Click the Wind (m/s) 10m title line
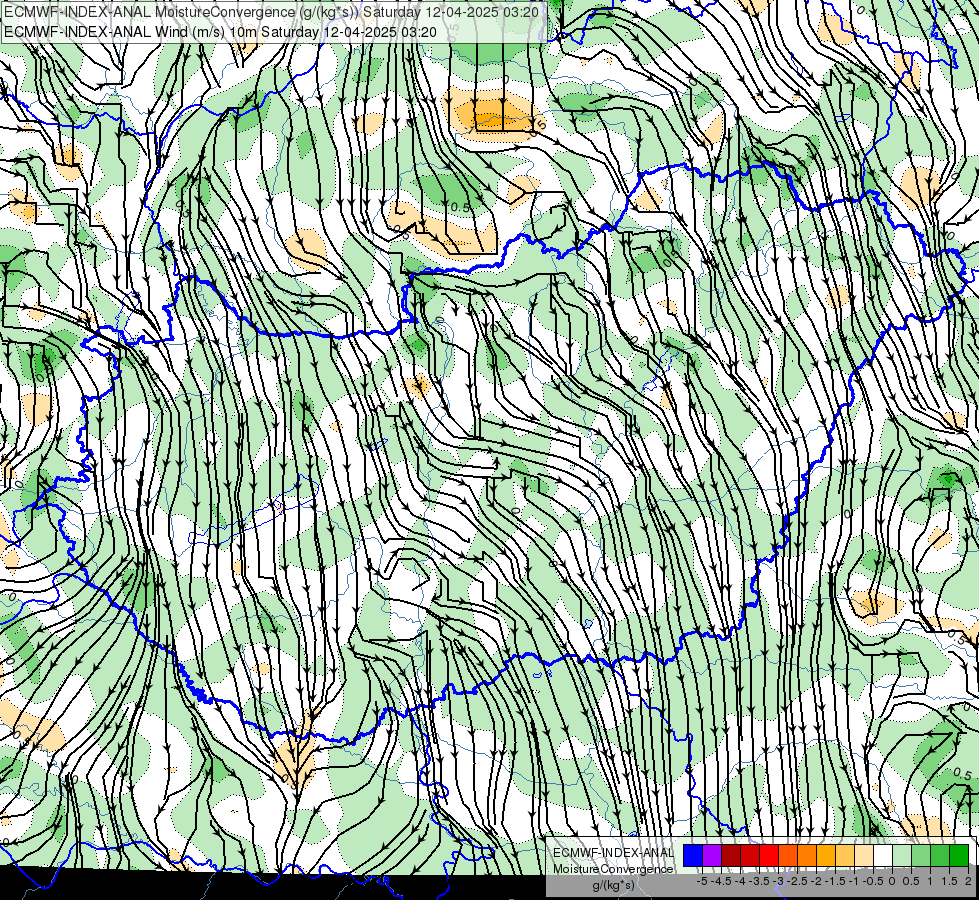 click(x=220, y=32)
